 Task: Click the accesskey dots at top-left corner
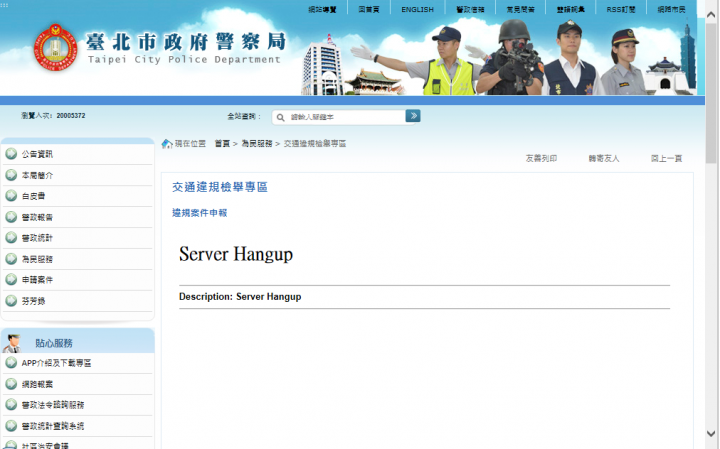[x=5, y=5]
